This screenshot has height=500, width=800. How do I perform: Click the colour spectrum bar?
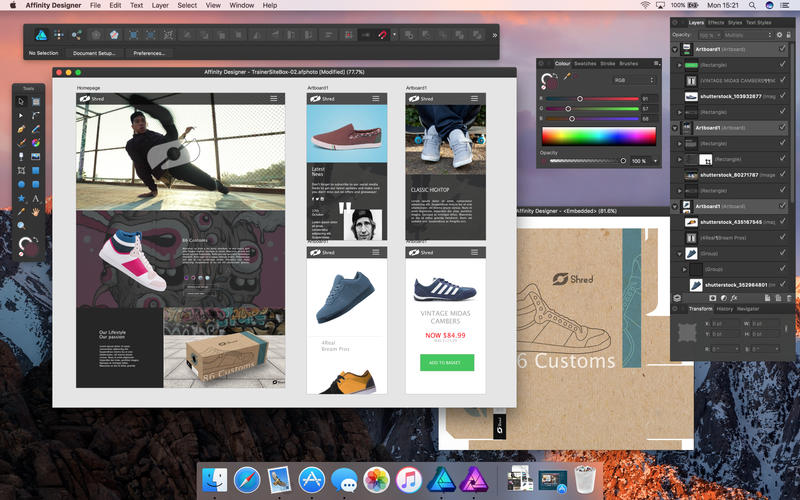[x=598, y=136]
